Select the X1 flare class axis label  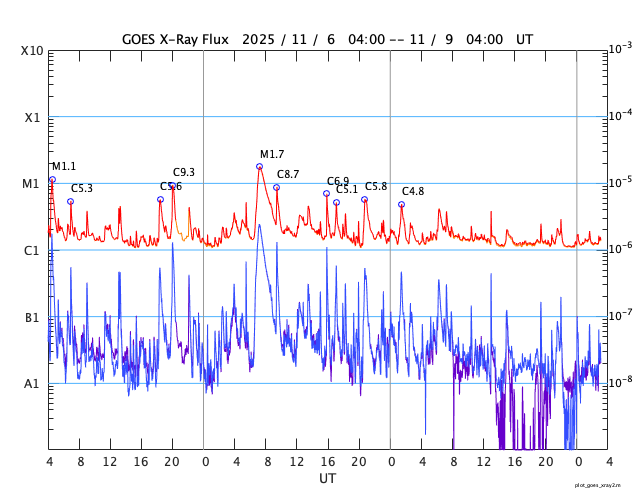click(x=32, y=117)
